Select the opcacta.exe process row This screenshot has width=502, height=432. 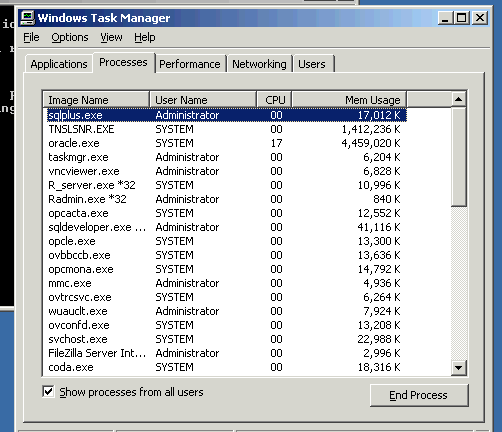(227, 213)
